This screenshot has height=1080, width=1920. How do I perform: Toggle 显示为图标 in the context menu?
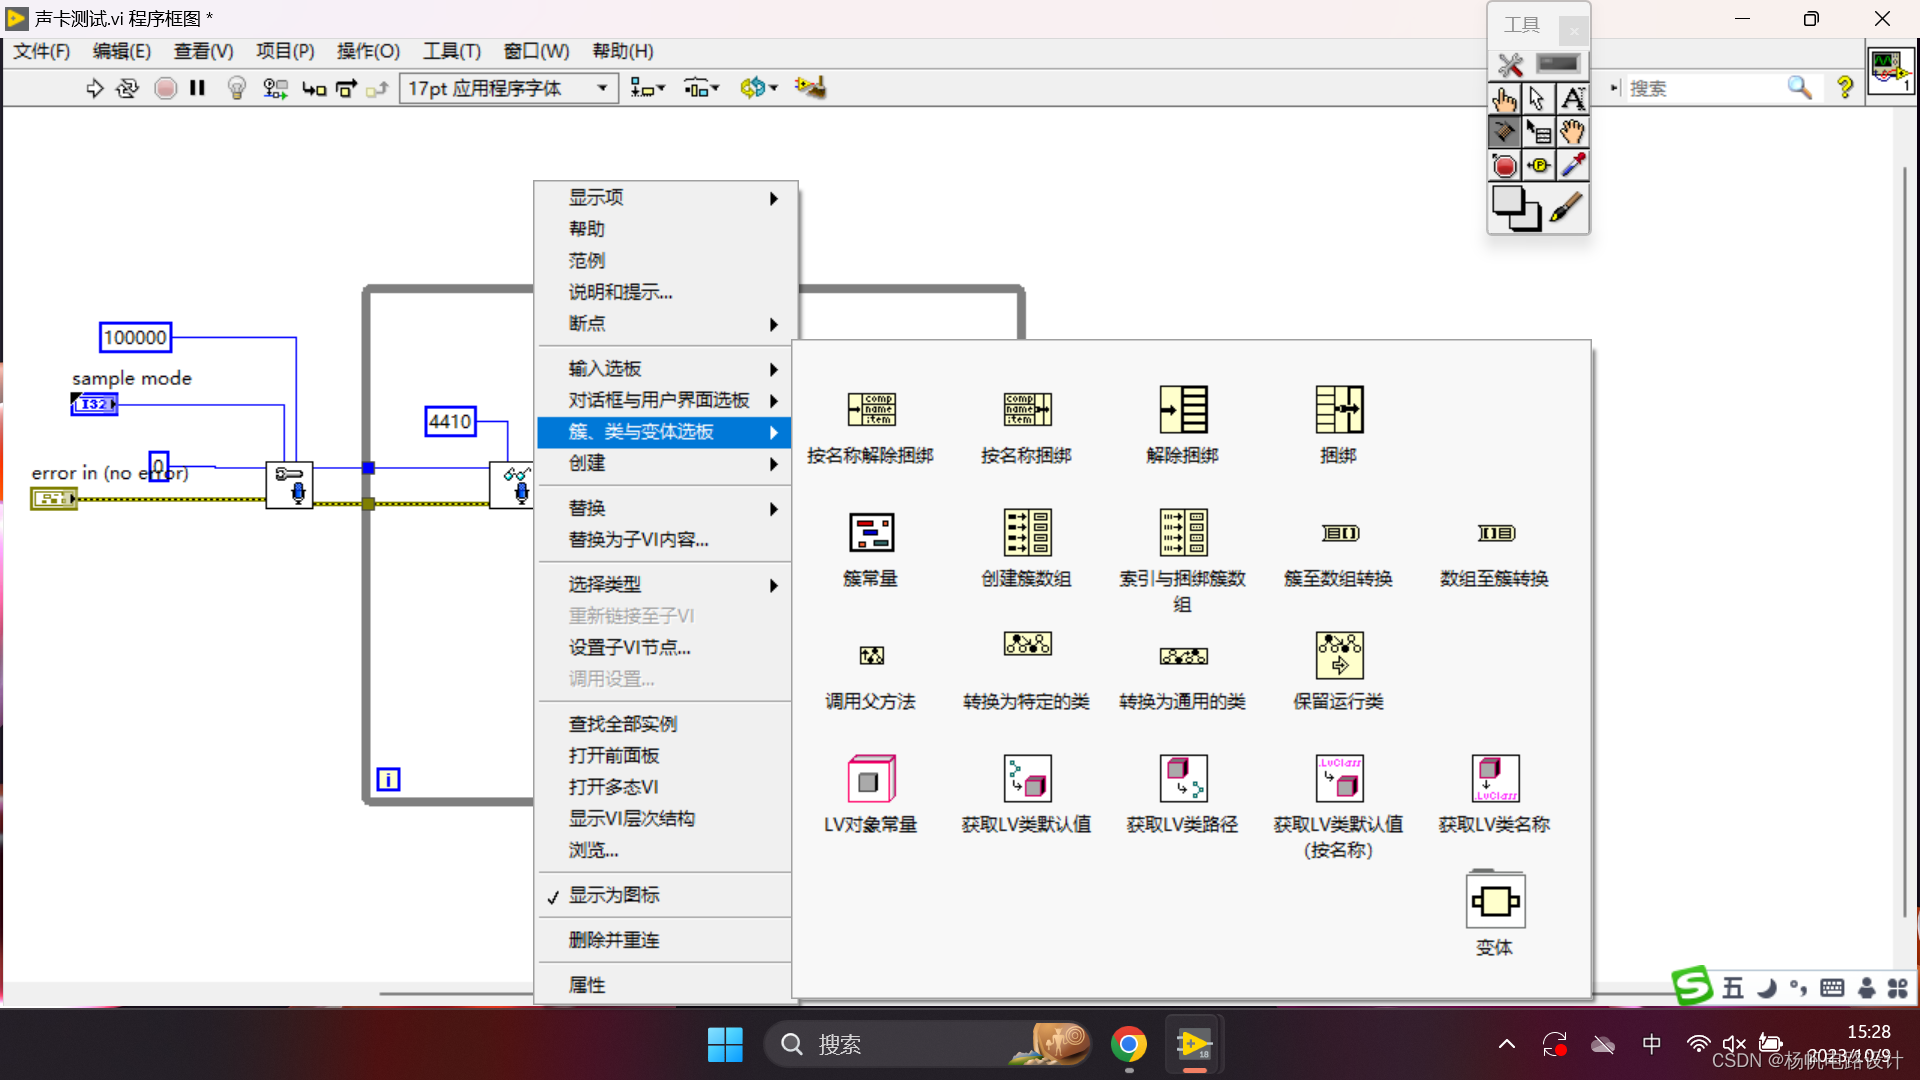click(x=615, y=895)
